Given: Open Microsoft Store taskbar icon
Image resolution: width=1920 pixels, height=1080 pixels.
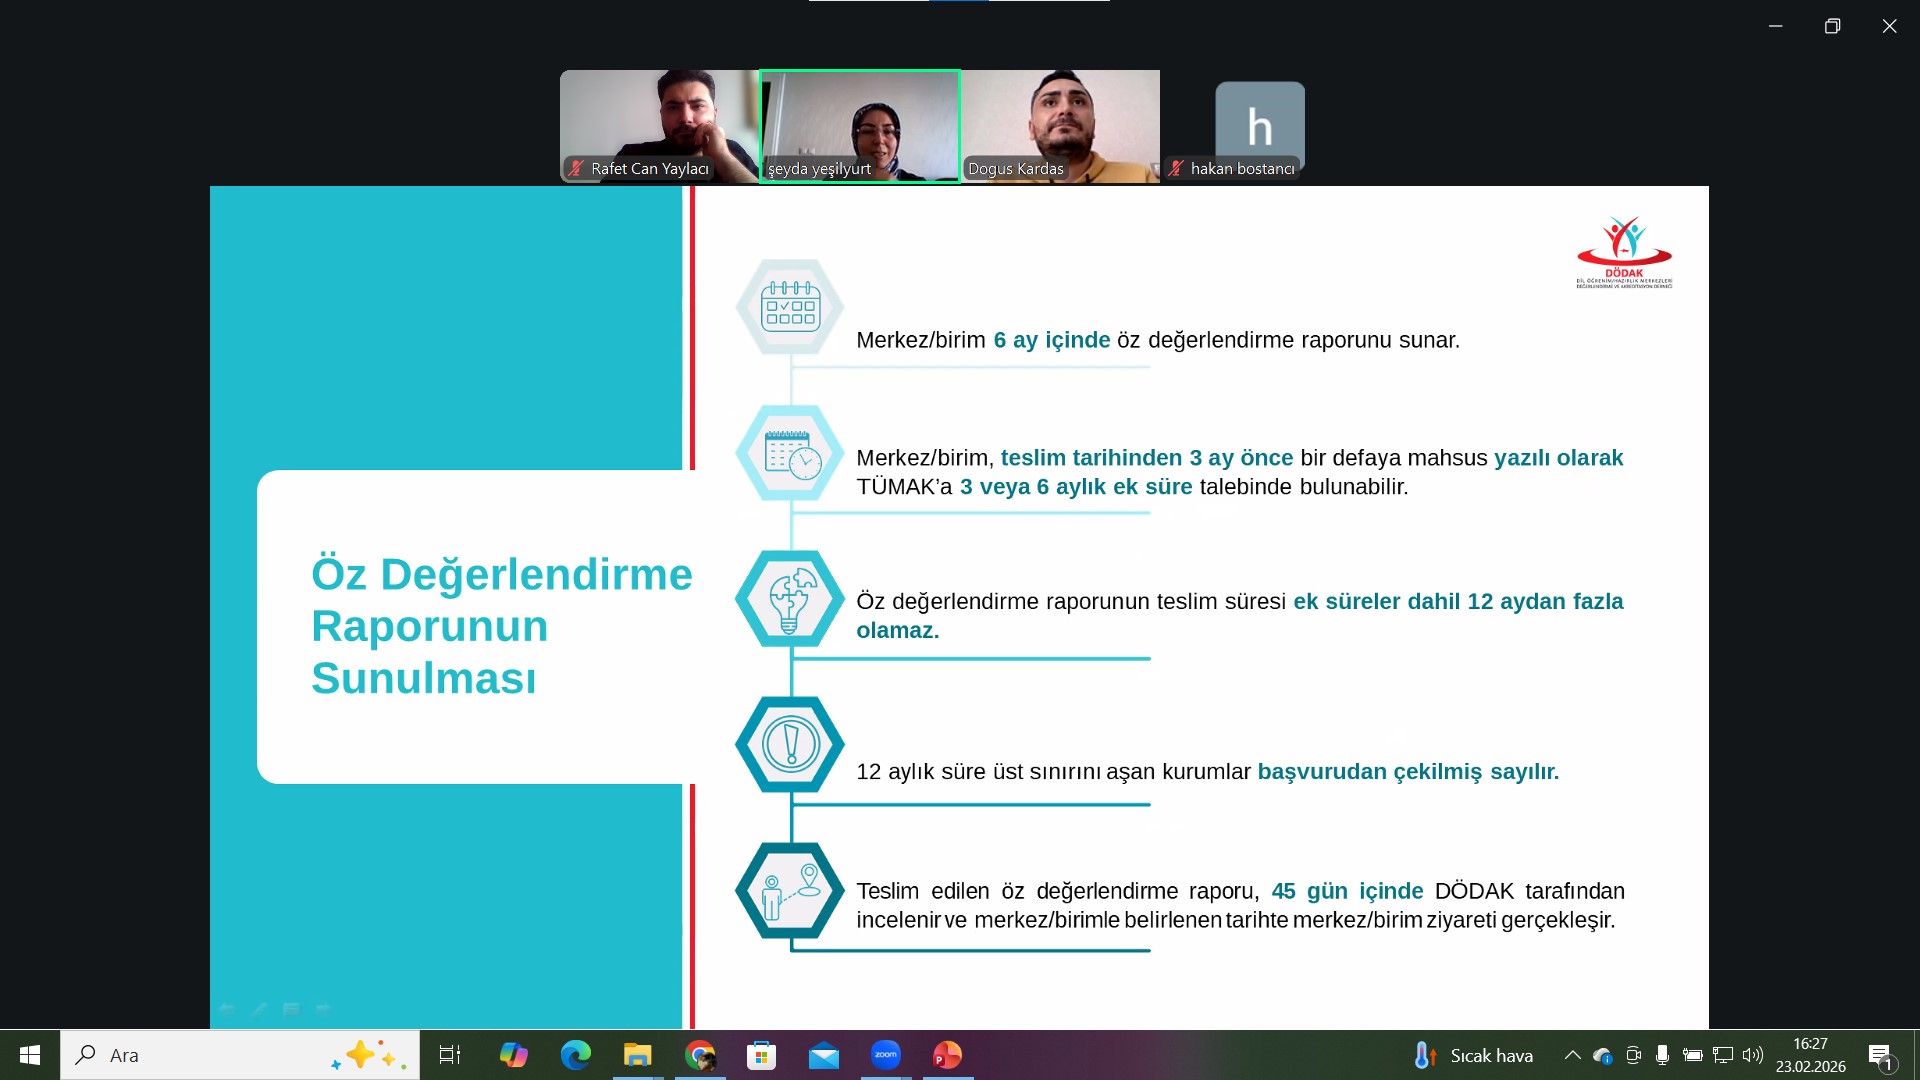Looking at the screenshot, I should pyautogui.click(x=761, y=1055).
